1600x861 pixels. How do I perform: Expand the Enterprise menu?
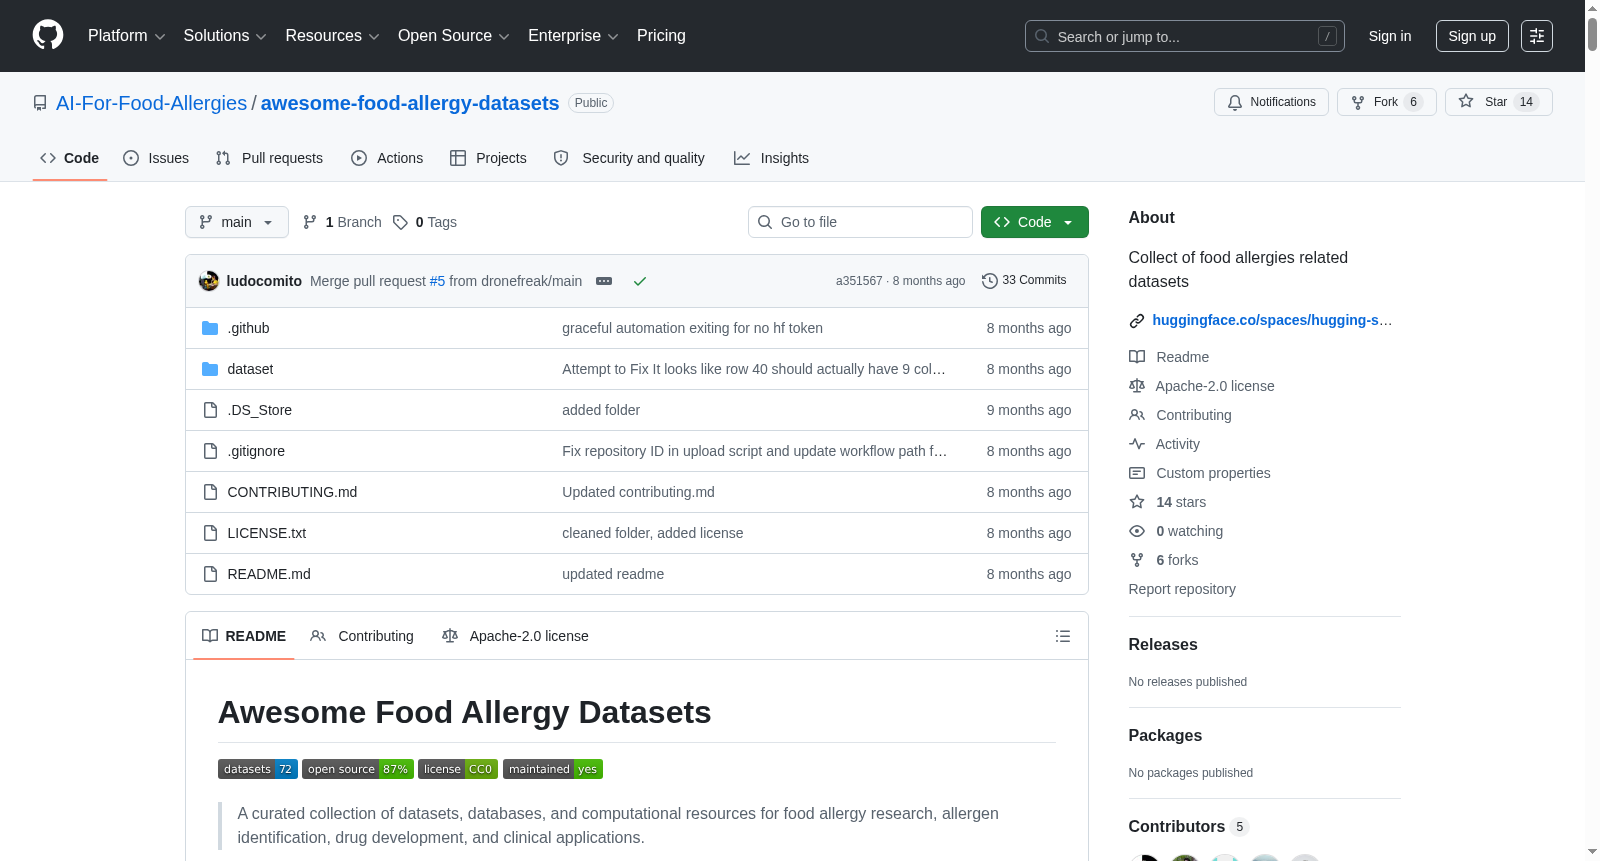tap(573, 36)
